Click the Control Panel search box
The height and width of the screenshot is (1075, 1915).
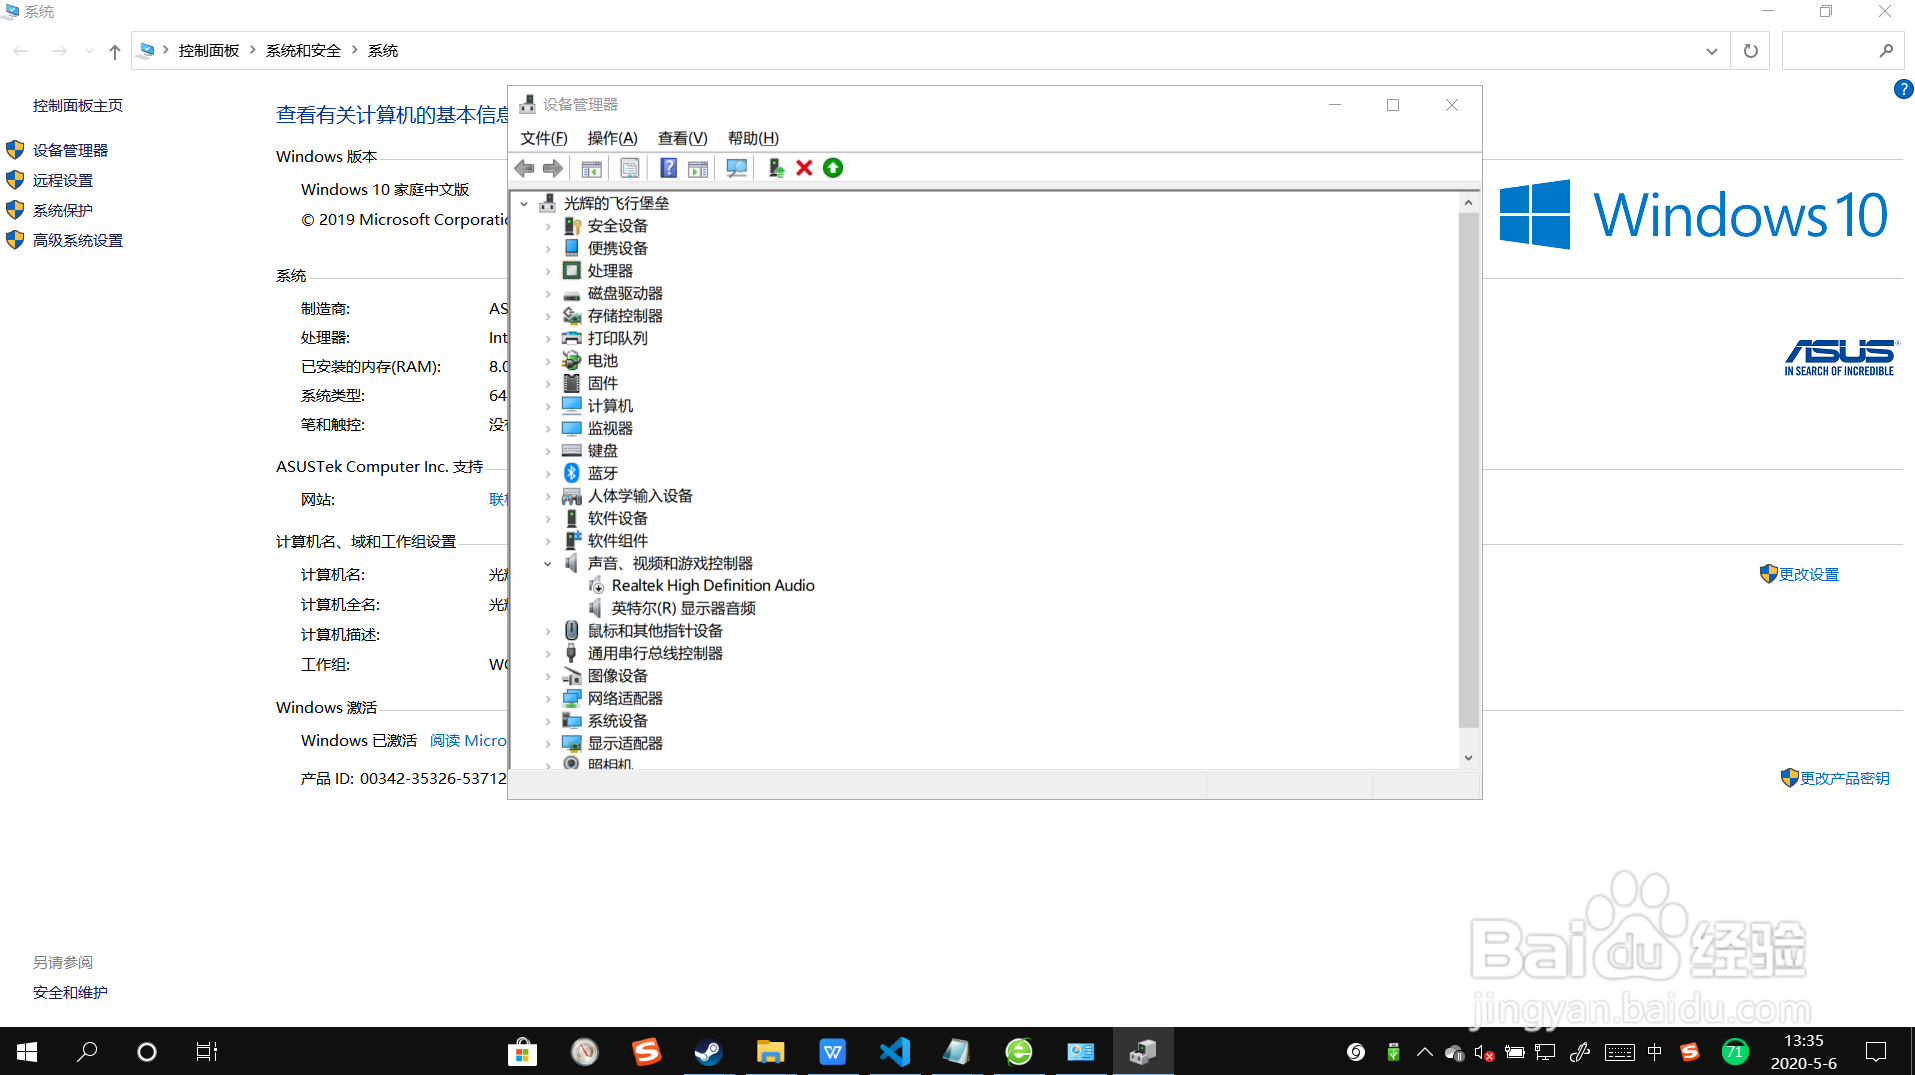point(1842,51)
